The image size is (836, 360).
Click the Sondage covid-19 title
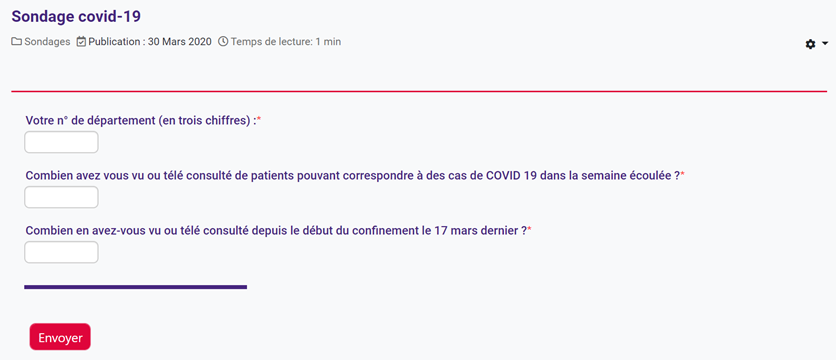tap(76, 17)
